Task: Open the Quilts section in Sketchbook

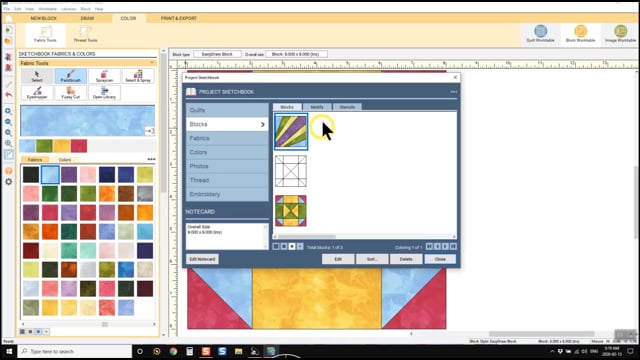Action: 227,110
